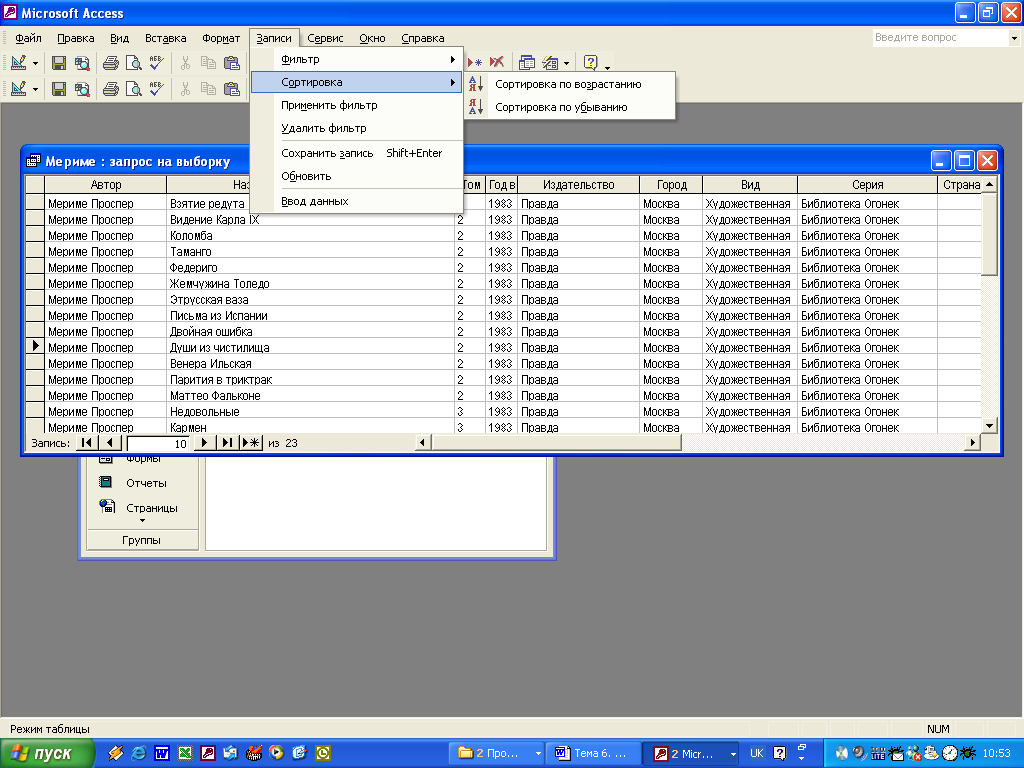Viewport: 1024px width, 768px height.
Task: Choose Сортировка по возрастанию
Action: (x=568, y=84)
